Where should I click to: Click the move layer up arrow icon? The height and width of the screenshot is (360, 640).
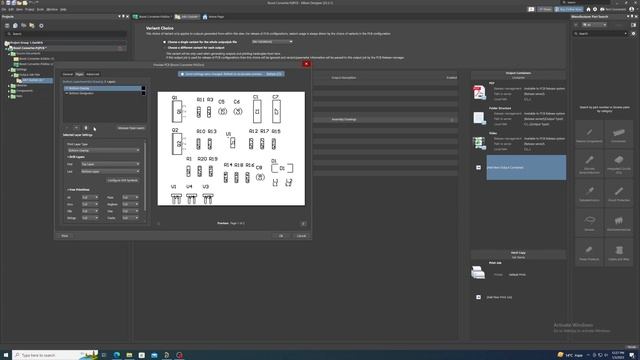tap(68, 128)
